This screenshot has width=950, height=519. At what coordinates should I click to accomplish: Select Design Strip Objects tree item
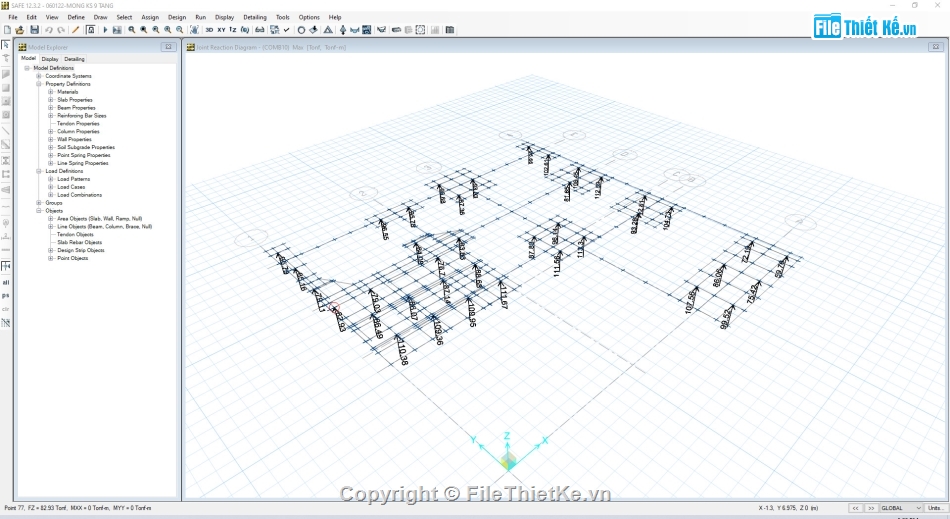pos(81,250)
